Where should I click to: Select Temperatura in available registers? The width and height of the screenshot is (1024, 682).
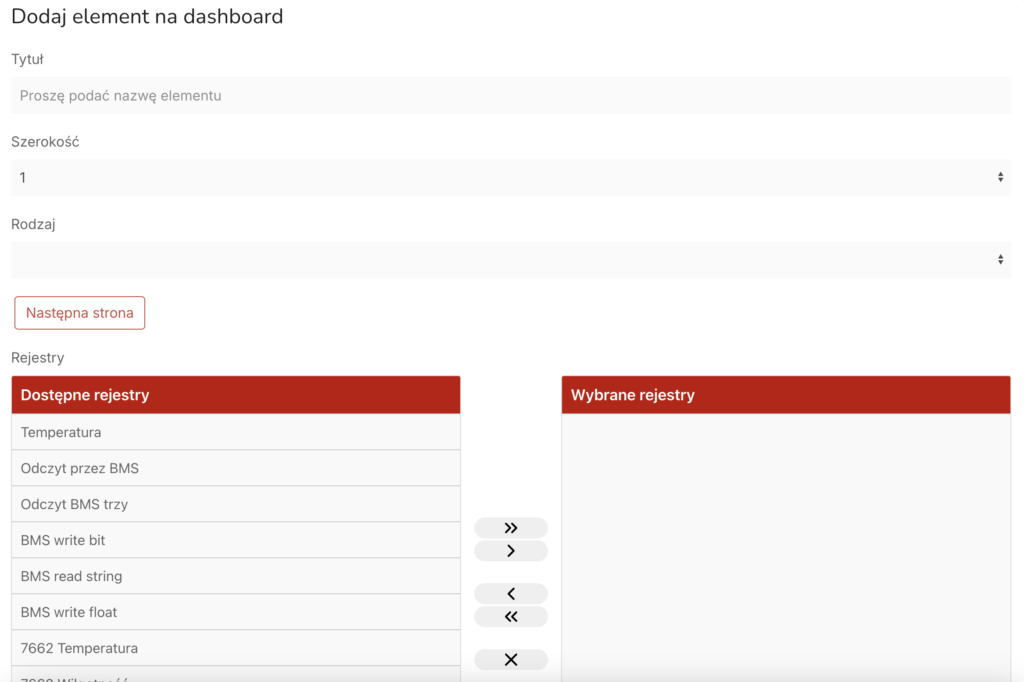pos(236,432)
